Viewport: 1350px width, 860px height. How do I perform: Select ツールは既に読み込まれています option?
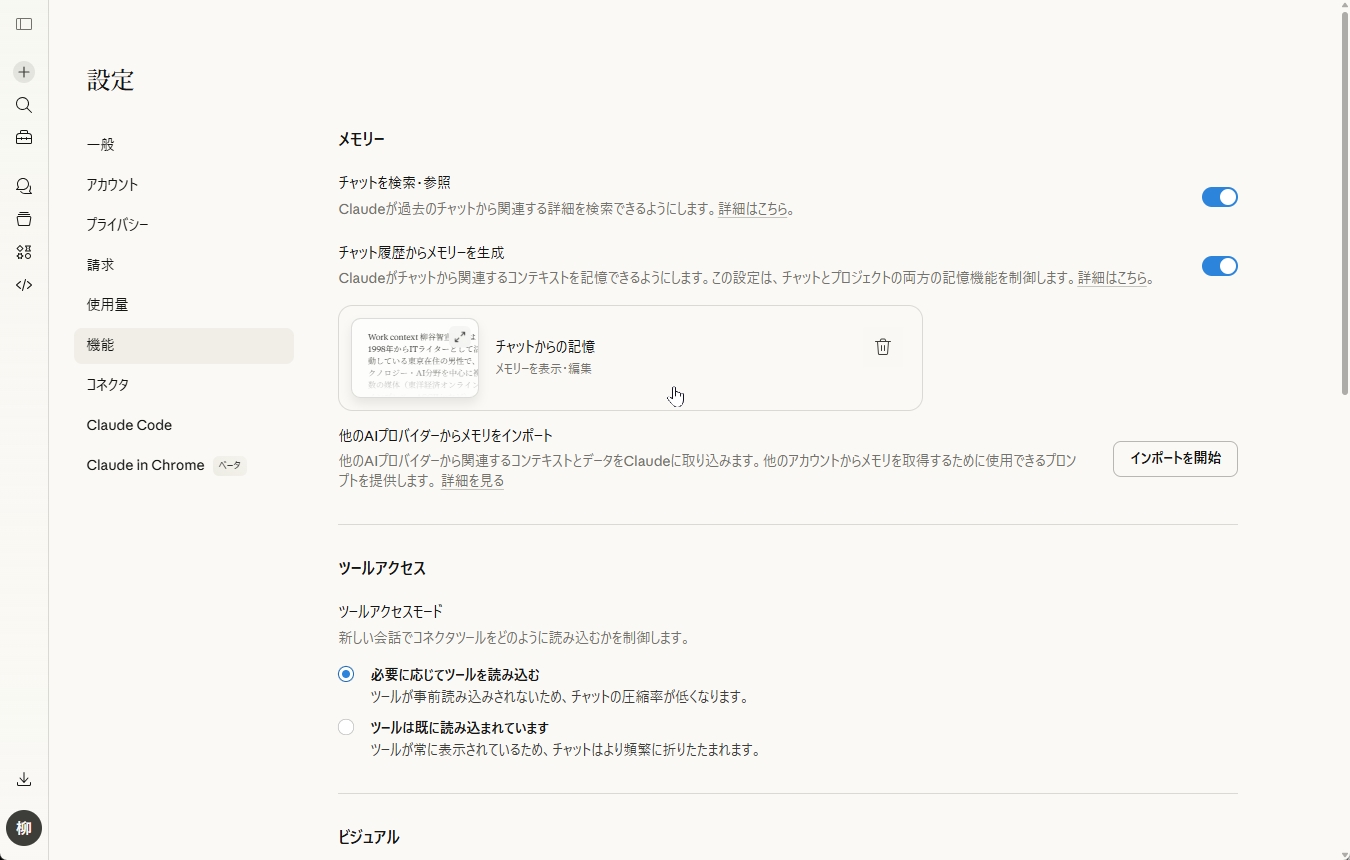pyautogui.click(x=345, y=727)
